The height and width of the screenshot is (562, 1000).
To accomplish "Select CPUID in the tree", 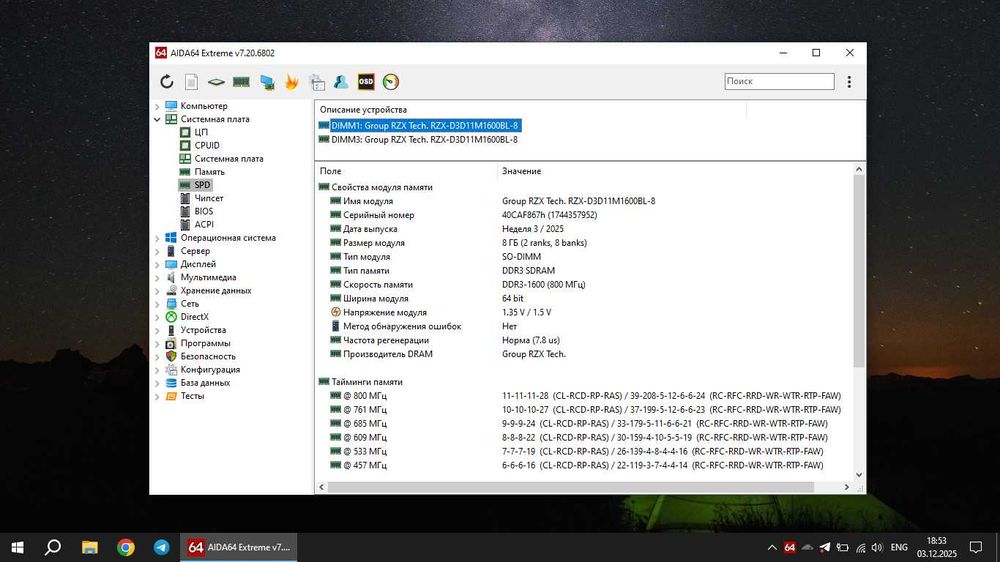I will pyautogui.click(x=207, y=145).
